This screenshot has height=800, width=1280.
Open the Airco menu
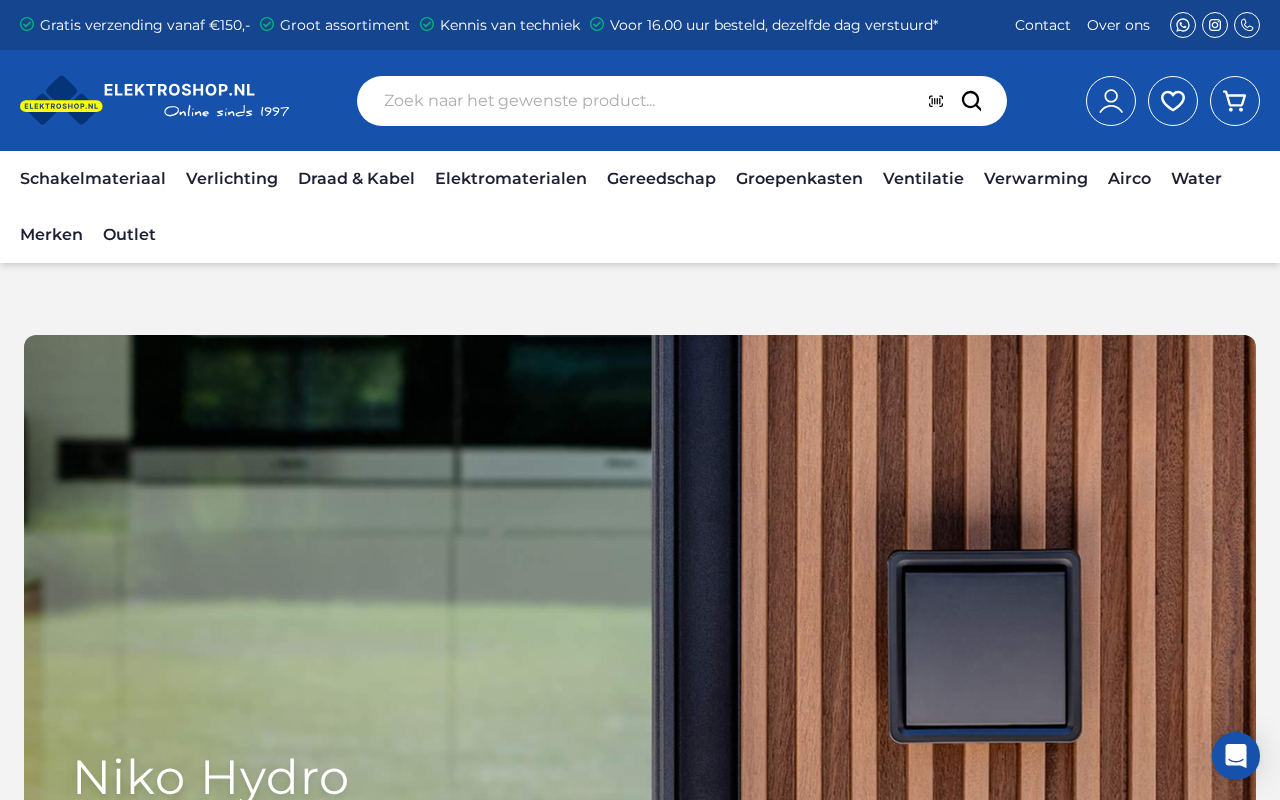(x=1129, y=179)
